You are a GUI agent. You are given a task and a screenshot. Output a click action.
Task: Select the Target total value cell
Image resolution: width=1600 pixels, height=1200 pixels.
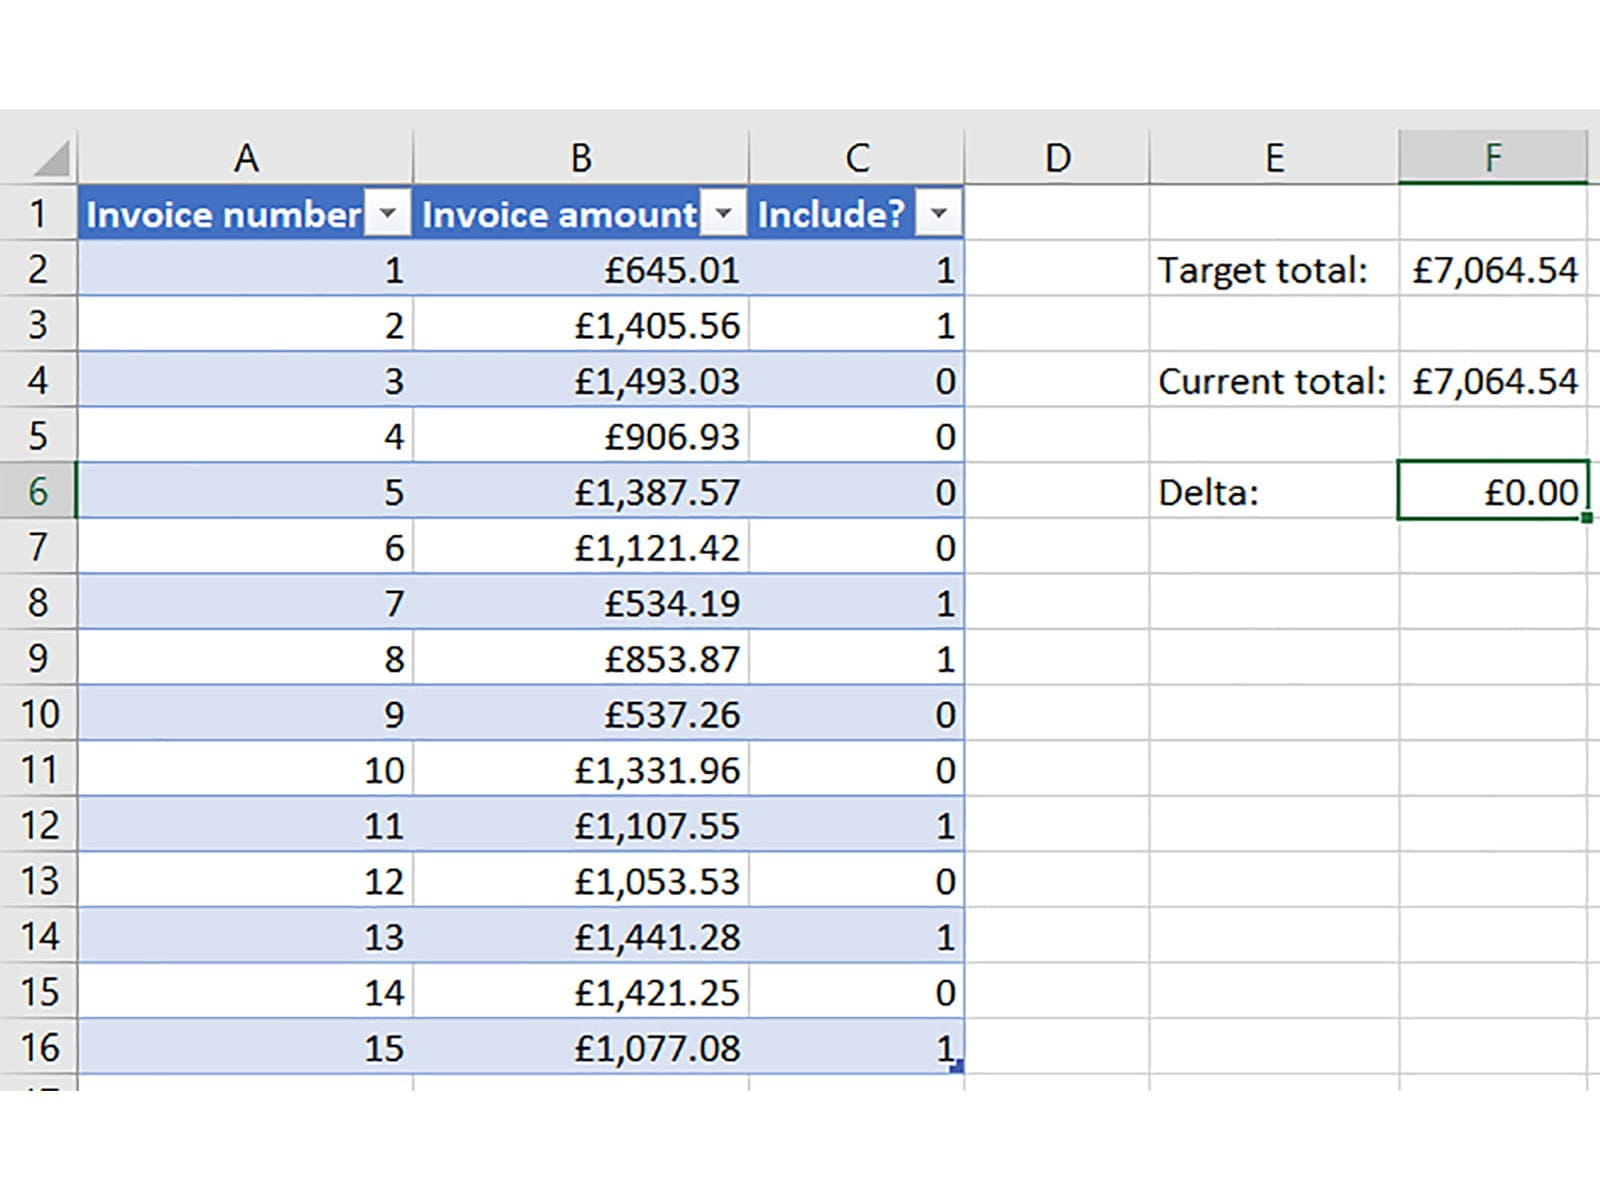coord(1492,270)
